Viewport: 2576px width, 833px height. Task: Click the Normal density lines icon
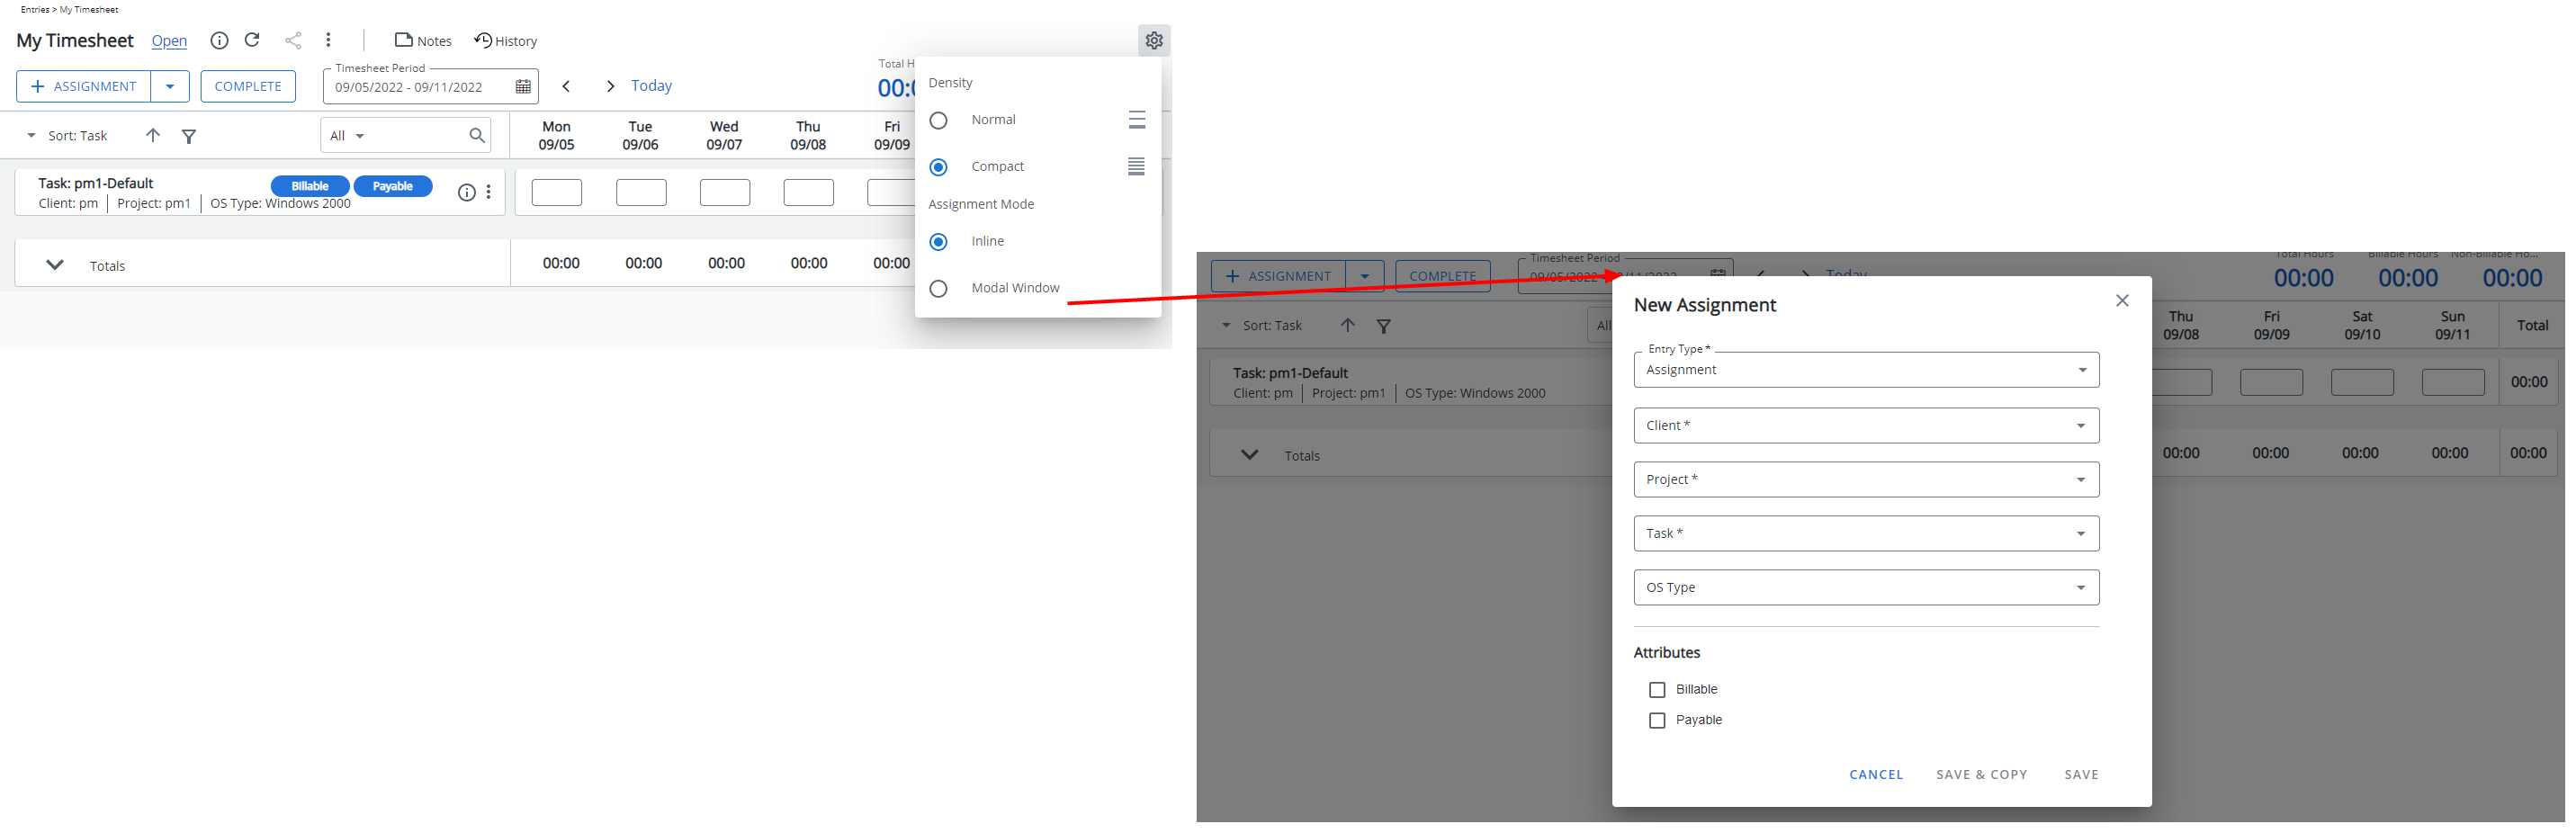click(1136, 120)
